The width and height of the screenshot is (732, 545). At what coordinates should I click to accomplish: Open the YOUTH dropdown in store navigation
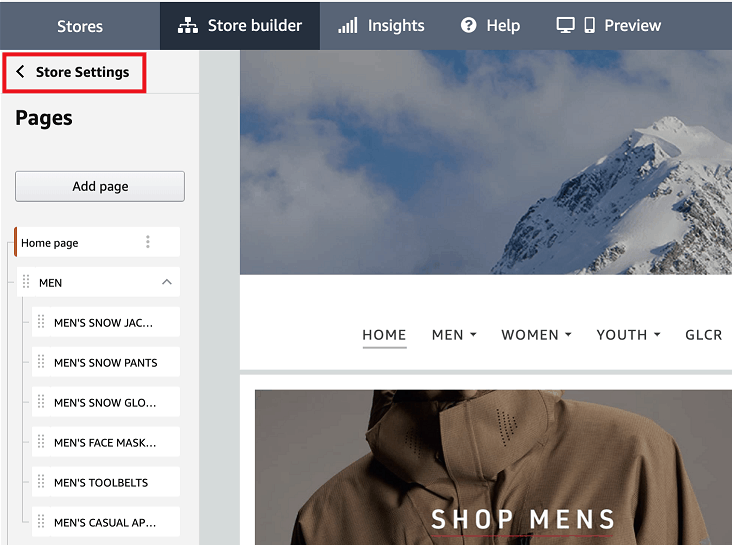[x=628, y=335]
